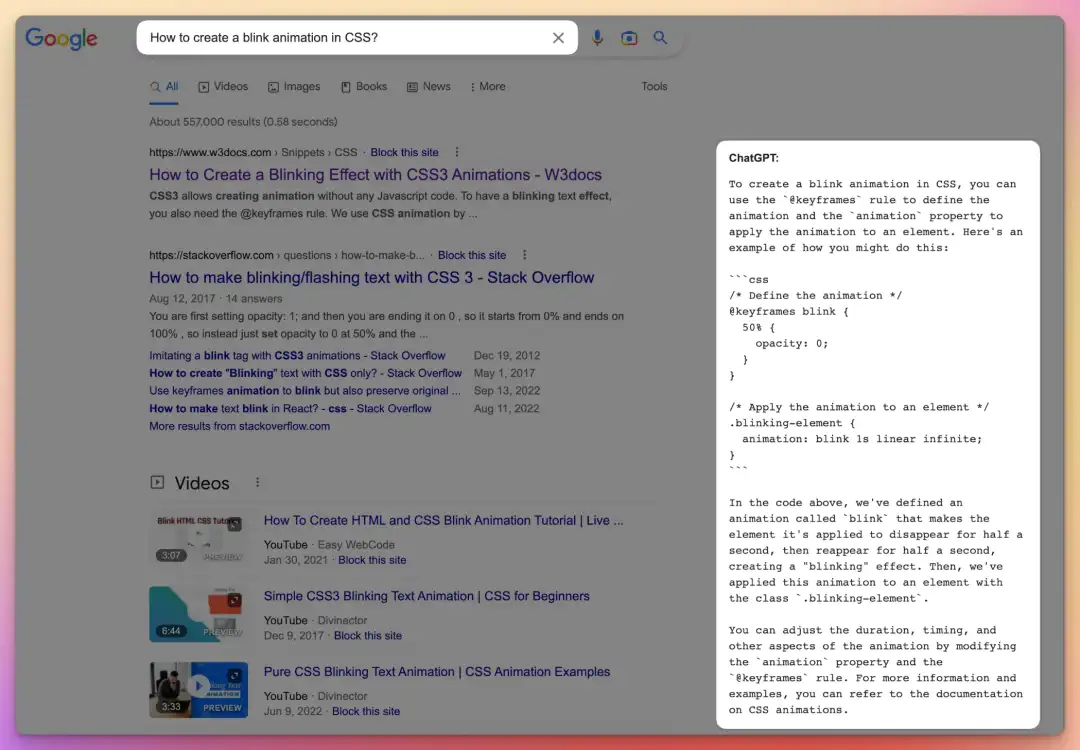Open Use keyframes animation to blink link
This screenshot has height=750, width=1080.
[305, 390]
